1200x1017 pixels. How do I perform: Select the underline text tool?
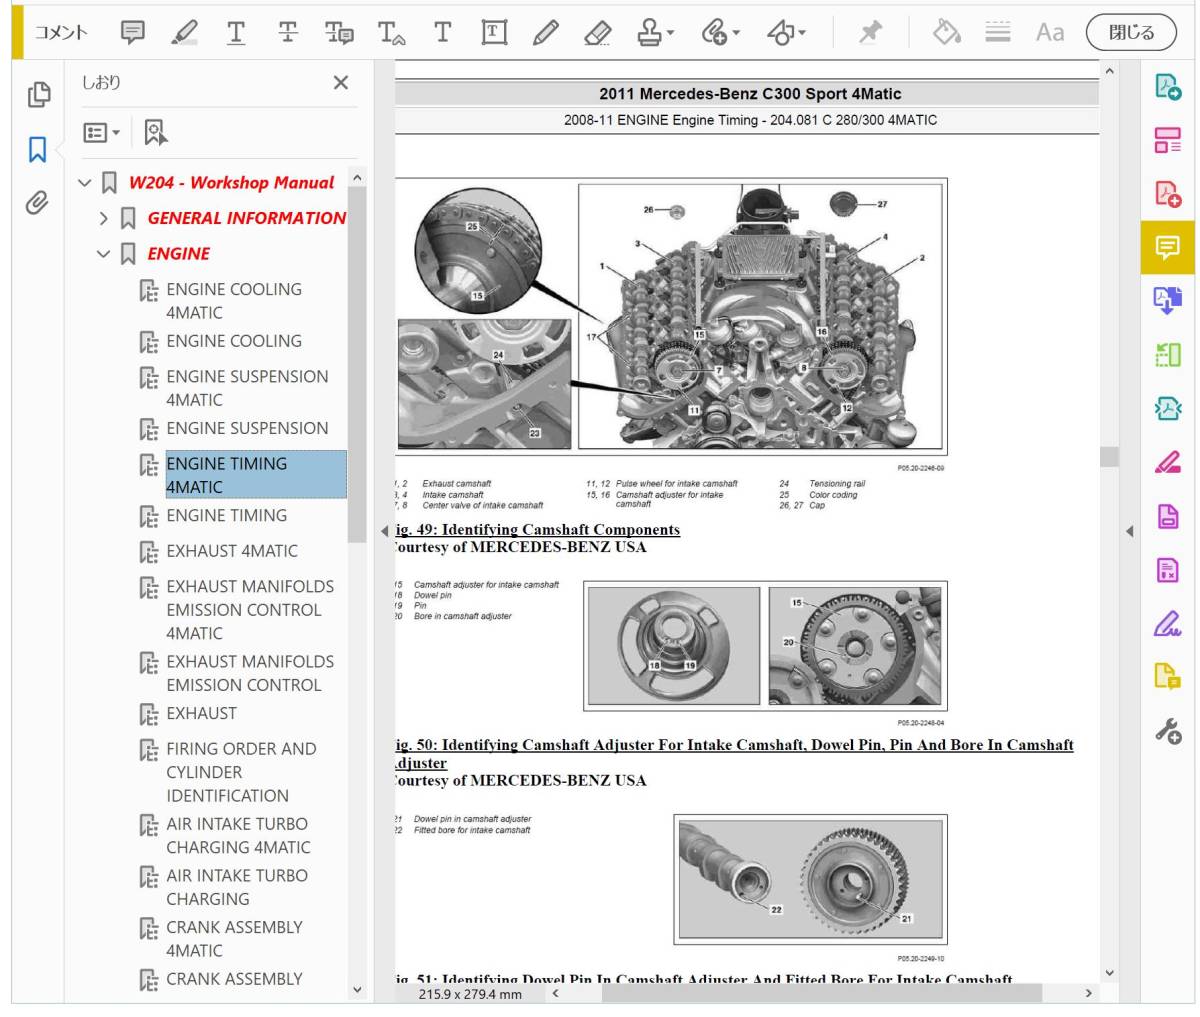pos(236,32)
